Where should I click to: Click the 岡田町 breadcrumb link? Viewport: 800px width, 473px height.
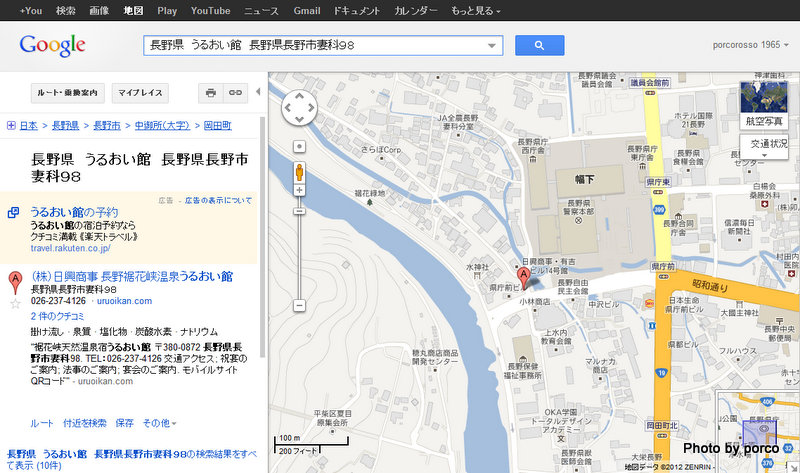click(217, 126)
